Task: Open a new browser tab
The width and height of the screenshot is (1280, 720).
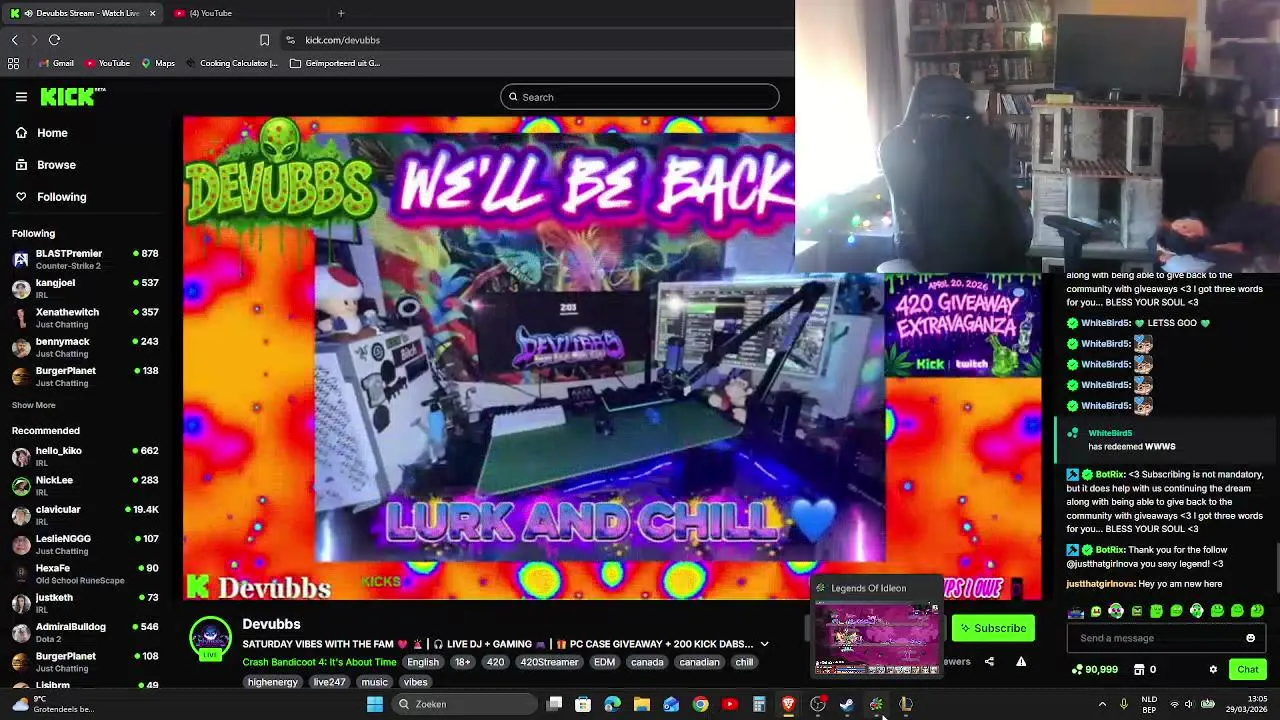Action: pos(341,13)
